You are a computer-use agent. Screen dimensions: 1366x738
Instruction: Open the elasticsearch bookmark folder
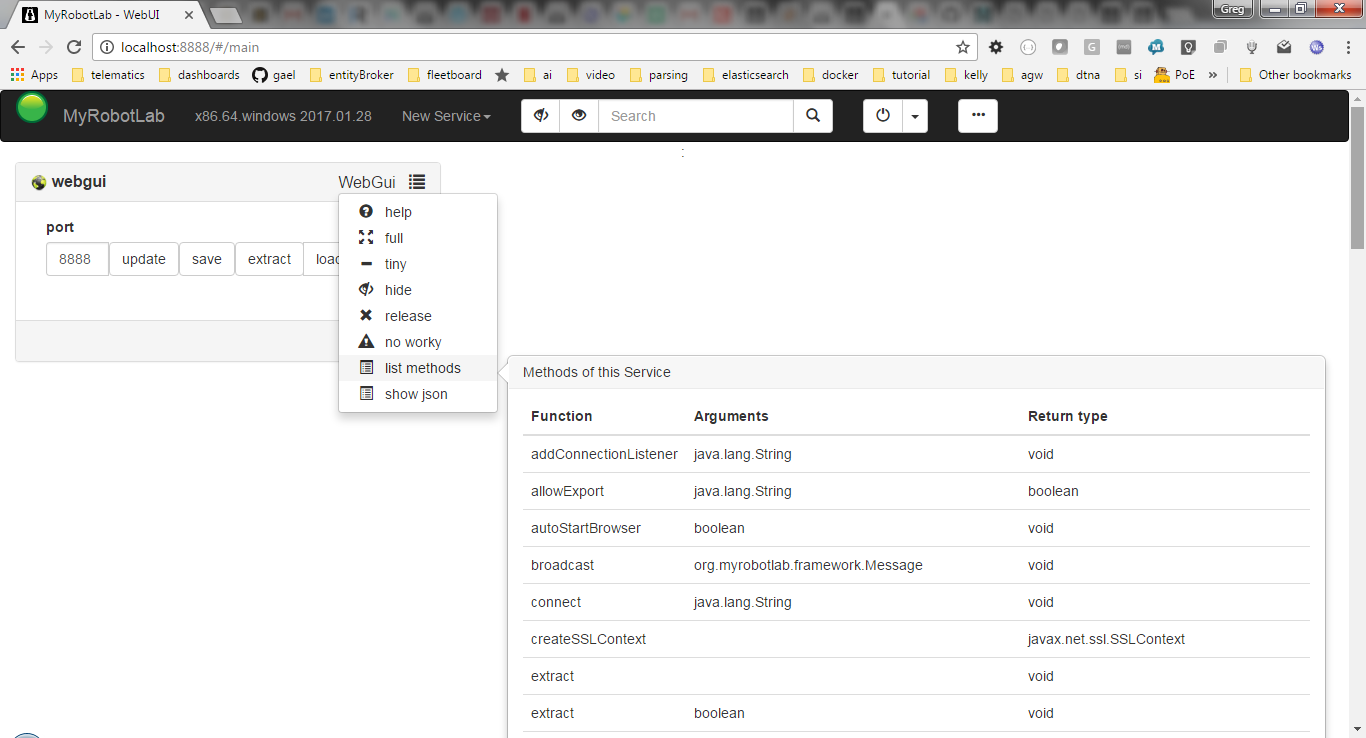746,75
